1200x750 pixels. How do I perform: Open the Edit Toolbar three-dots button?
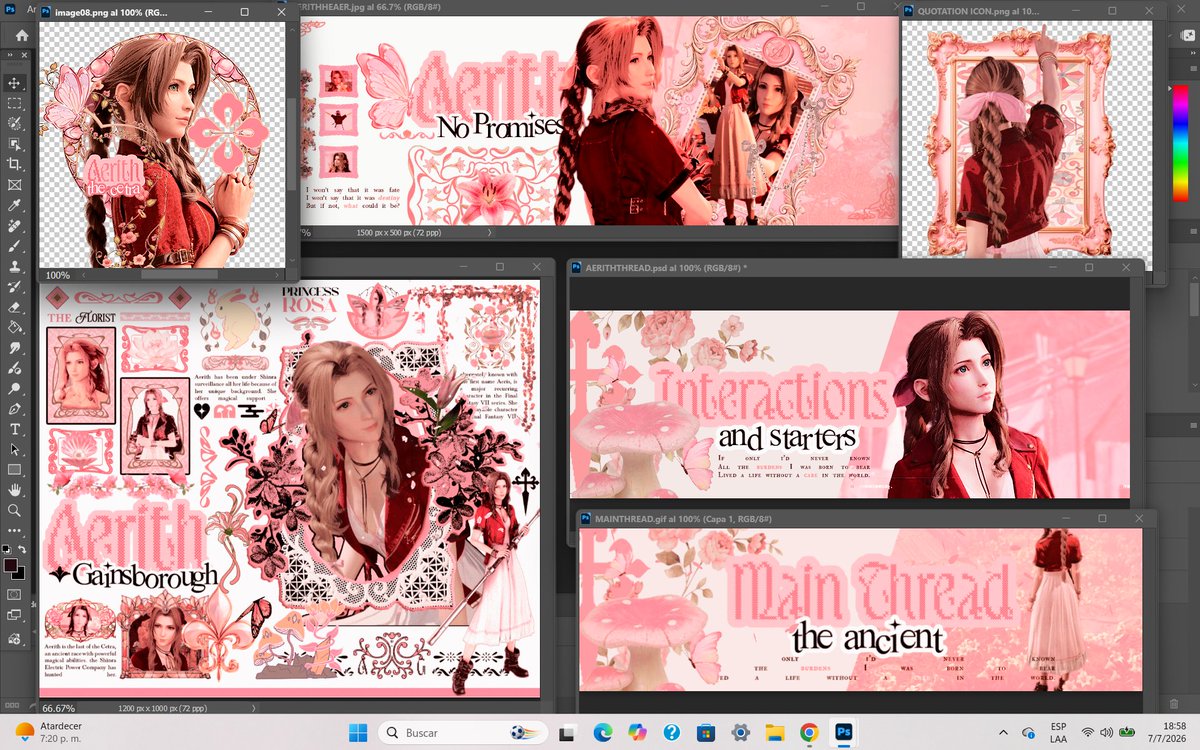15,531
